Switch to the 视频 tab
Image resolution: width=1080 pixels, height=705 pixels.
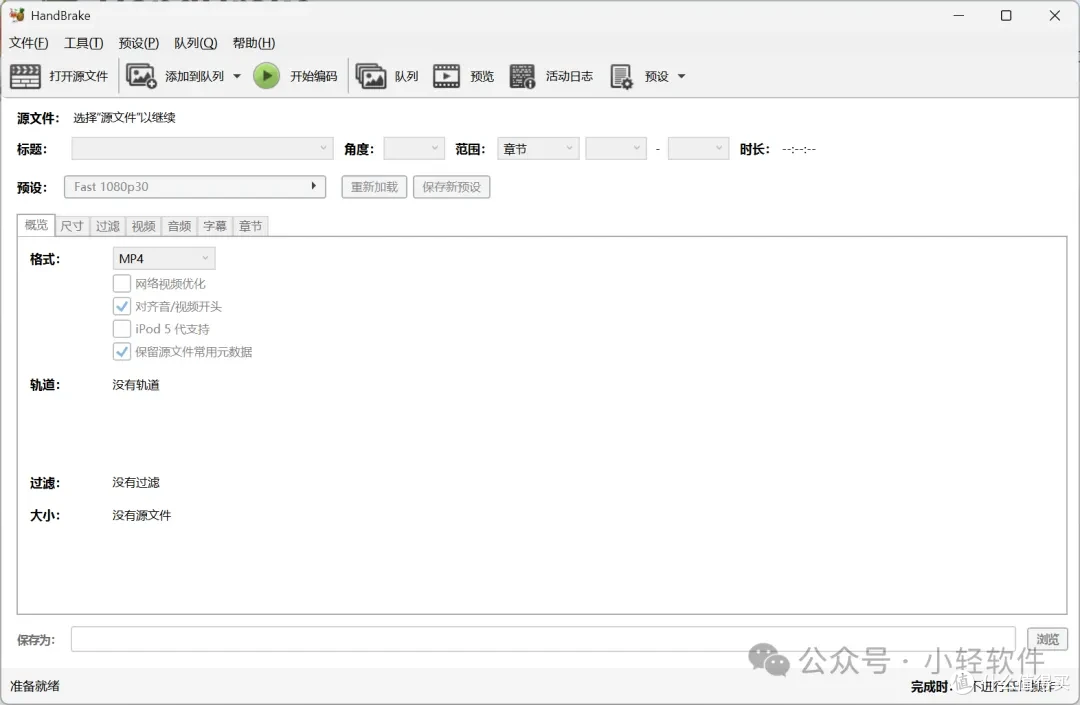[143, 226]
